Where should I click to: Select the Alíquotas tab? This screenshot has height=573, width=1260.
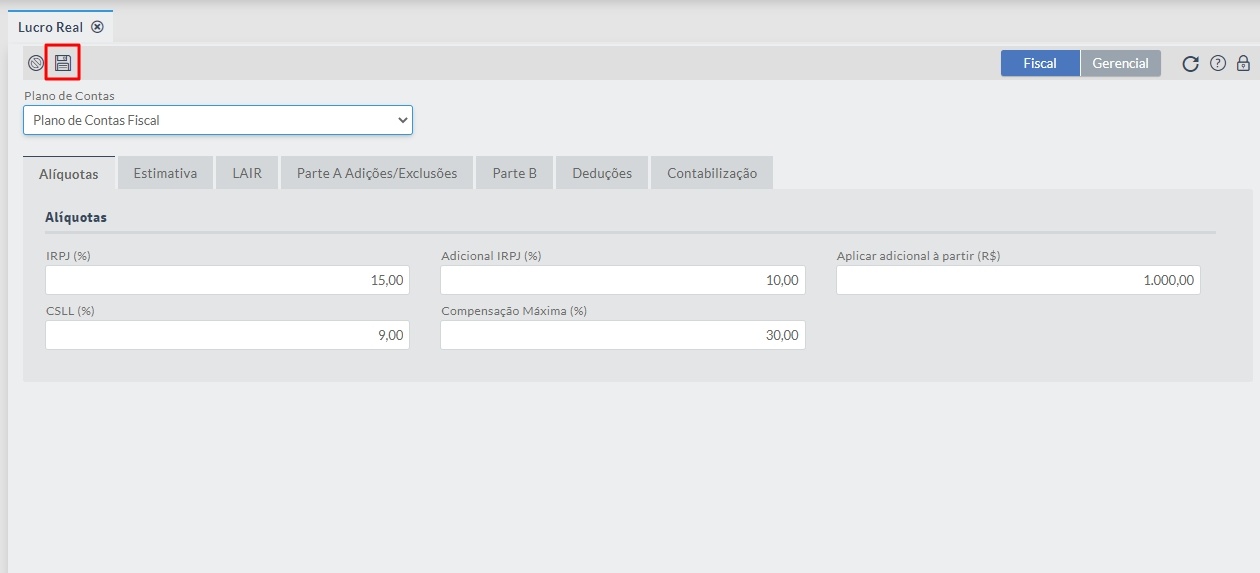pos(69,174)
